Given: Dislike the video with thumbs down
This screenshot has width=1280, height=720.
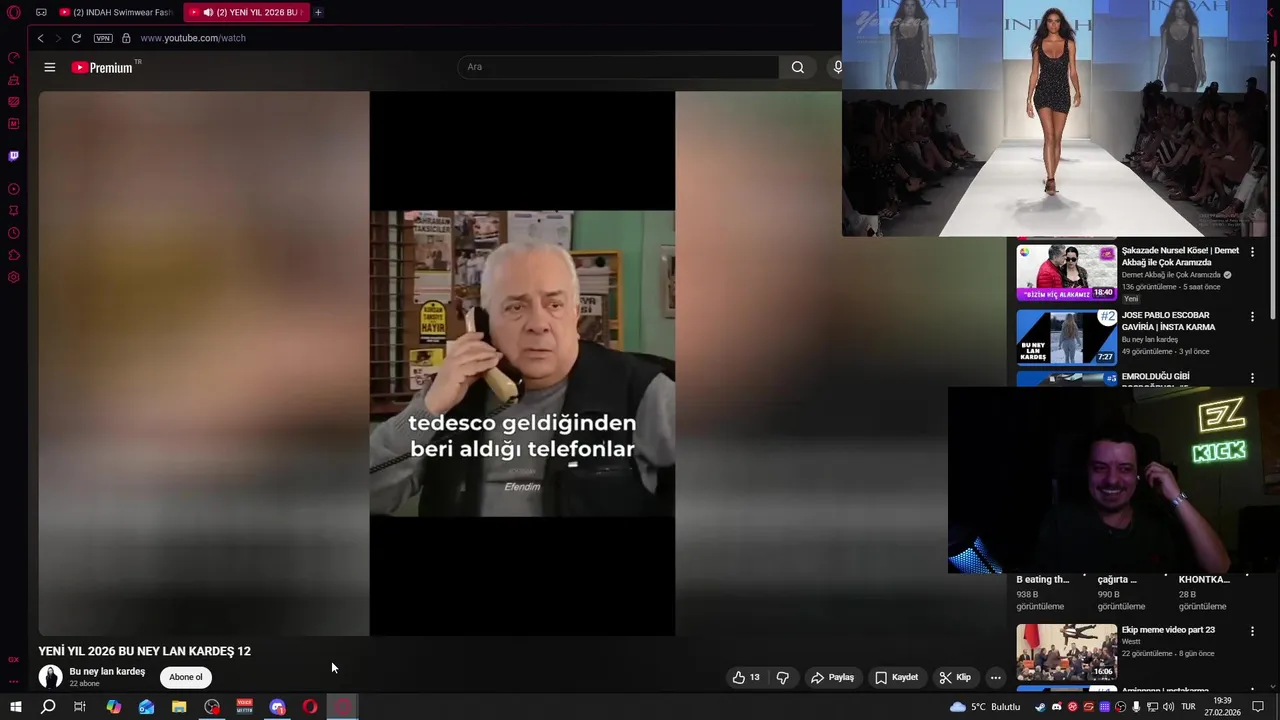Looking at the screenshot, I should pos(782,677).
